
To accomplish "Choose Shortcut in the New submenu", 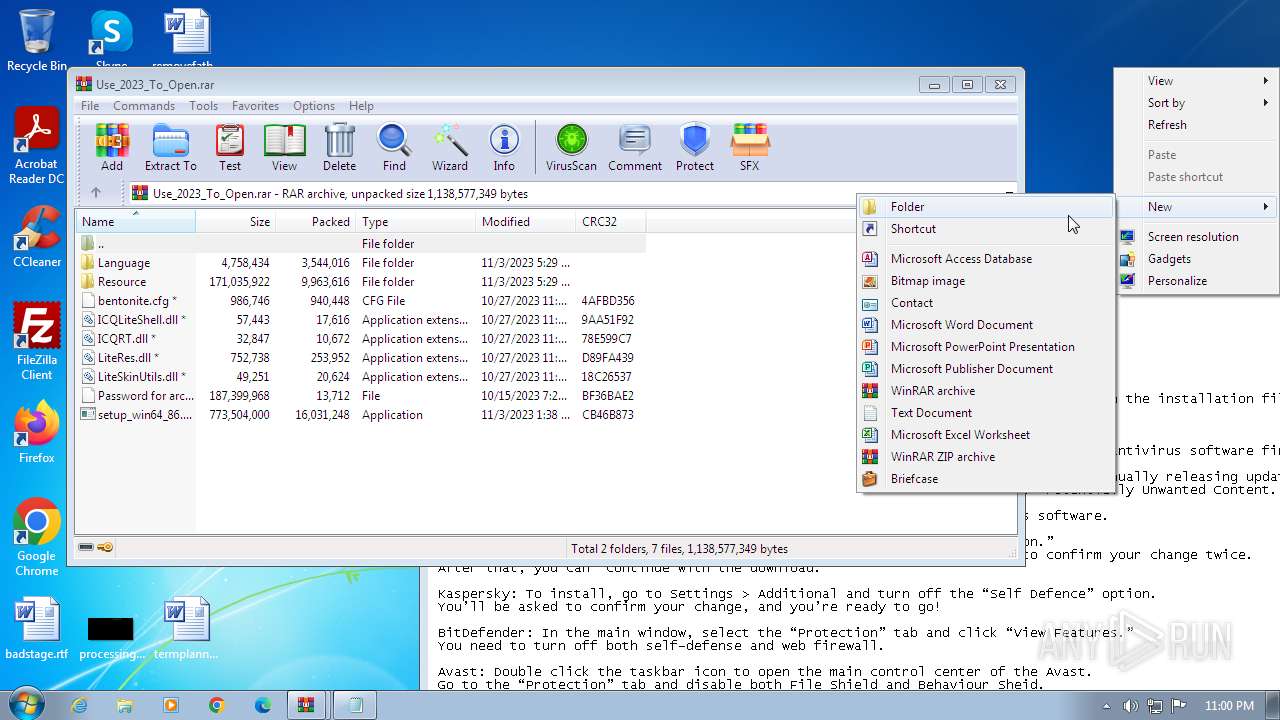I will click(985, 229).
